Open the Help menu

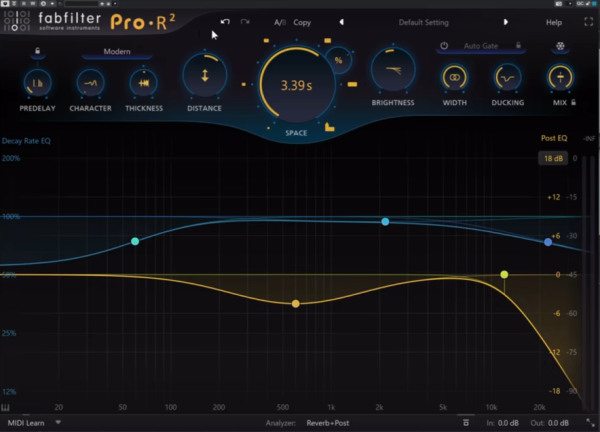(x=553, y=23)
